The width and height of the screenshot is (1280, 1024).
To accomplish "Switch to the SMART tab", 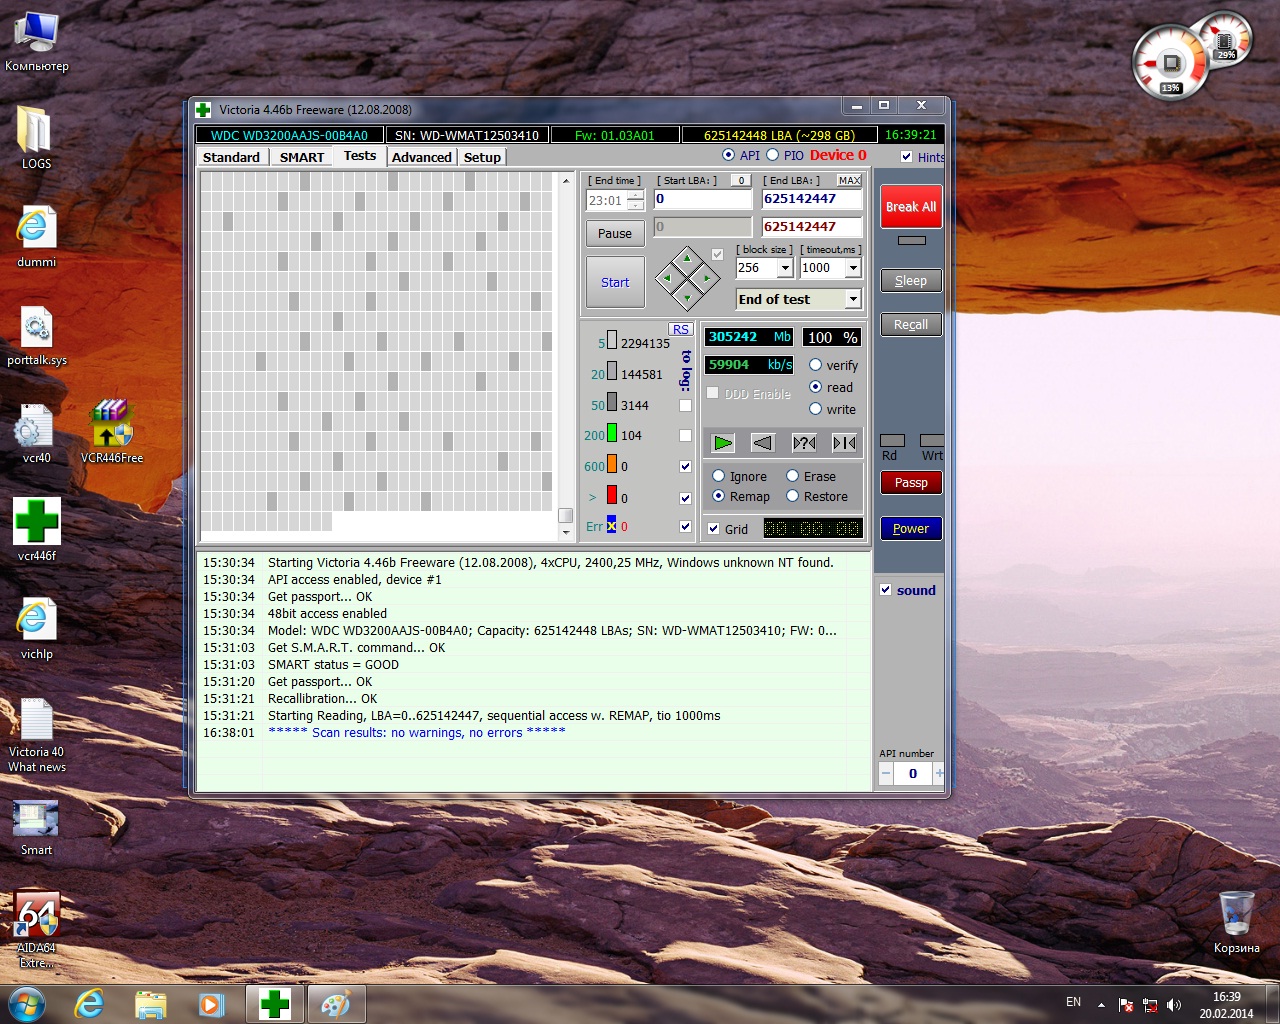I will tap(301, 157).
